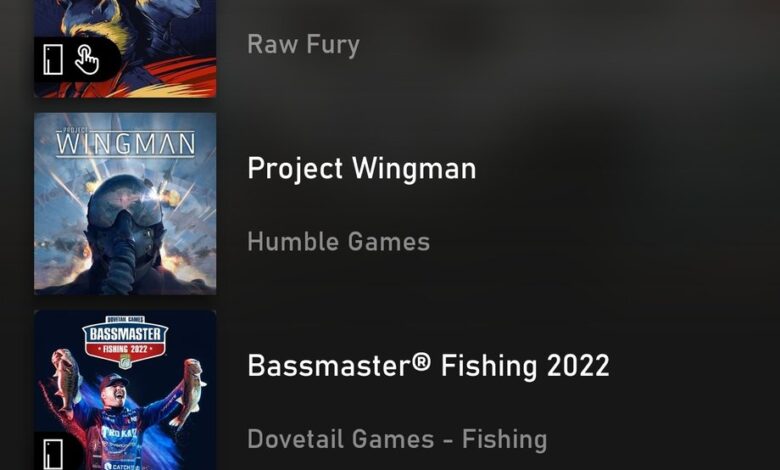Tap the console icon on the Bassmaster cover
780x470 pixels.
(x=53, y=454)
